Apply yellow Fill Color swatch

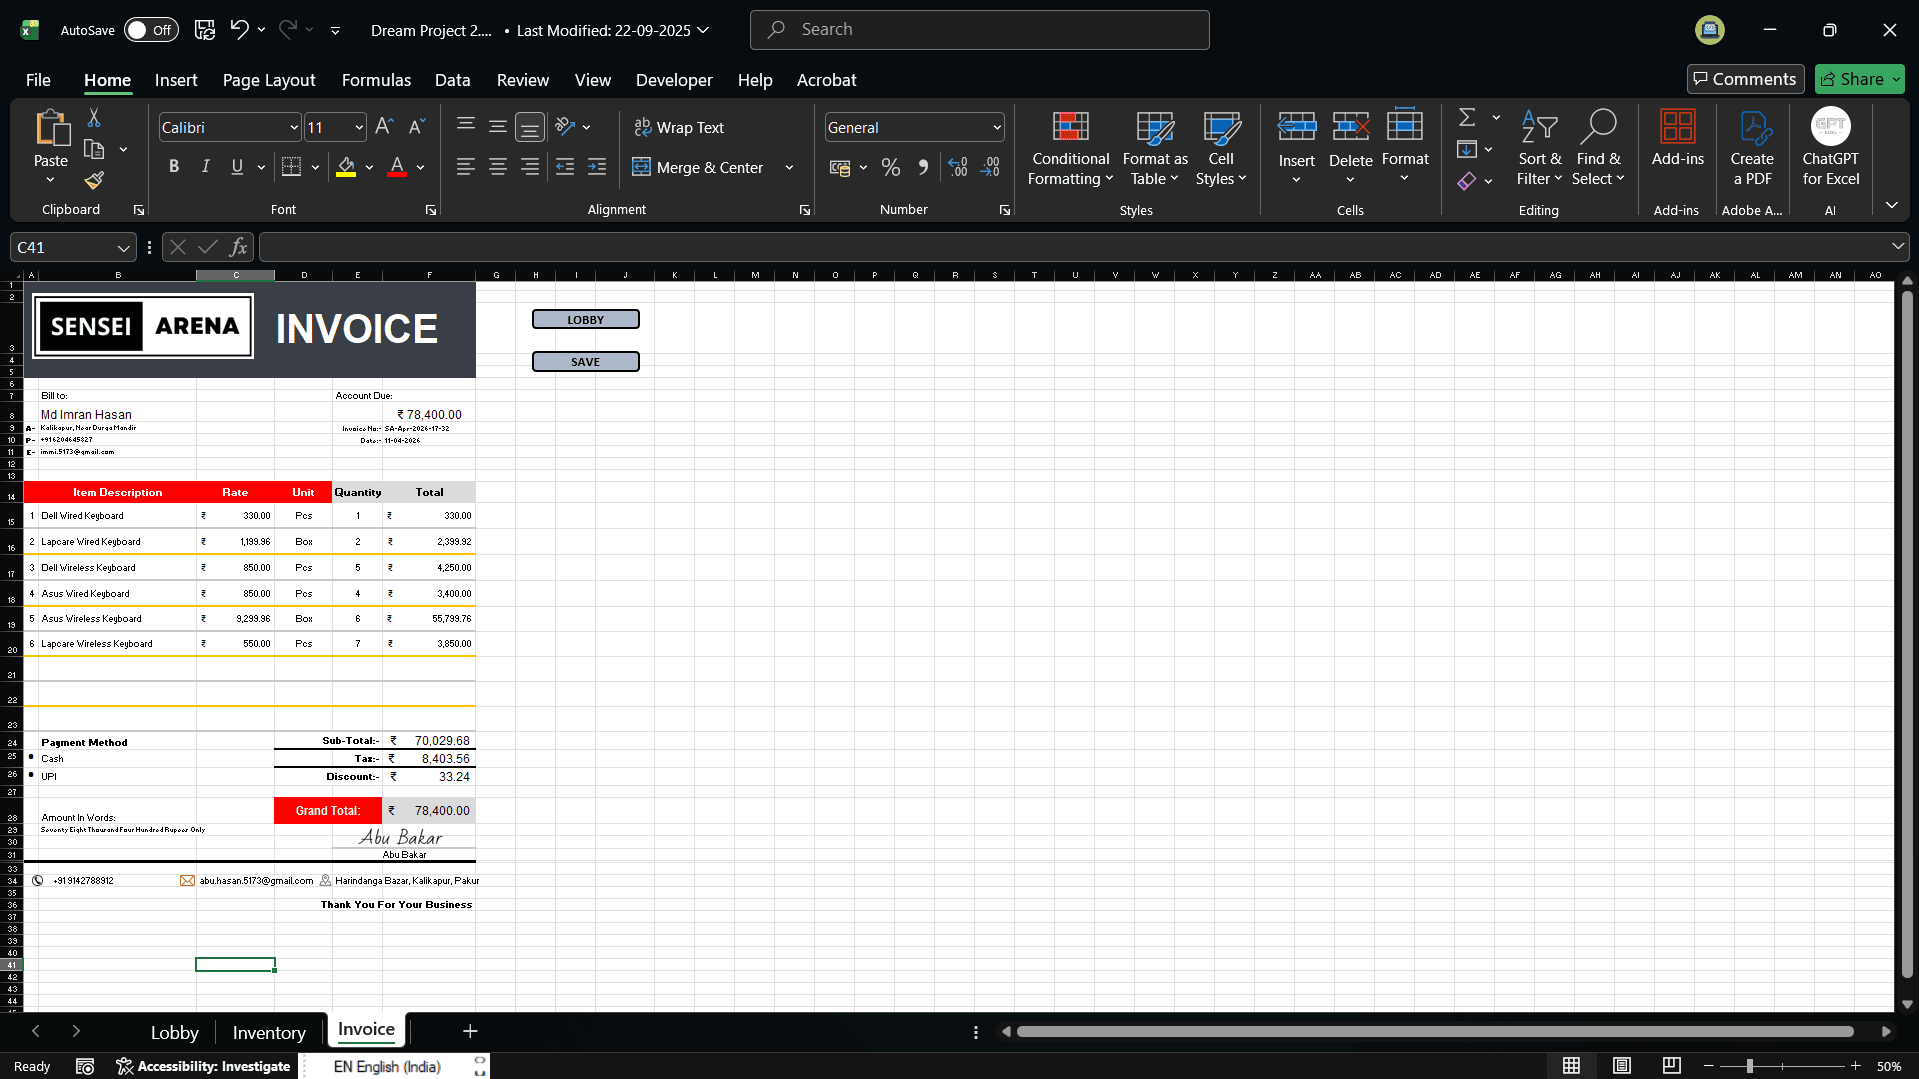click(x=346, y=167)
